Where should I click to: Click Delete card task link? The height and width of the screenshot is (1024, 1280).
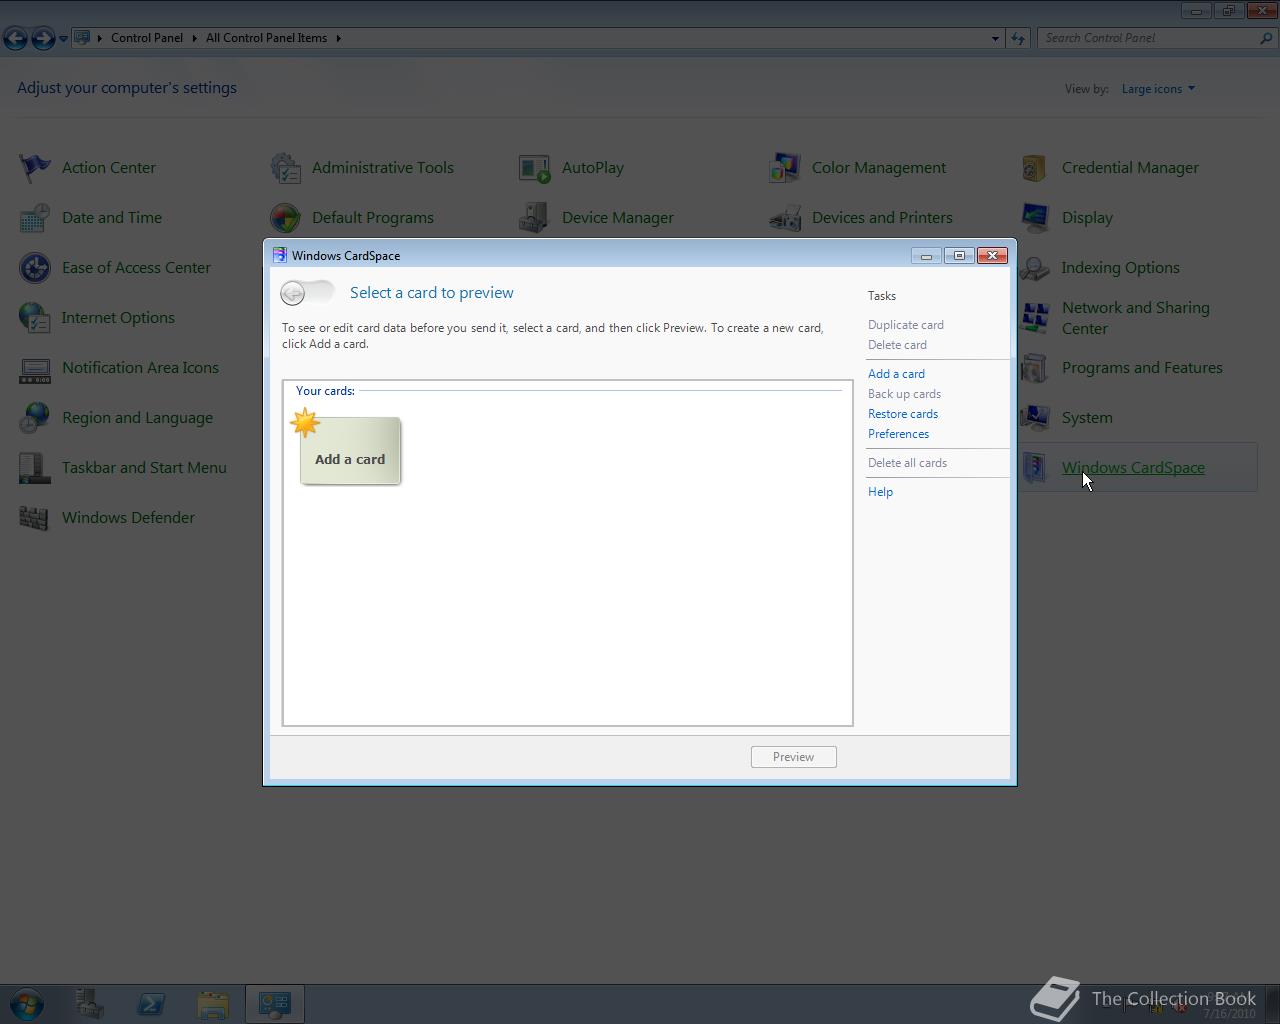pos(897,345)
